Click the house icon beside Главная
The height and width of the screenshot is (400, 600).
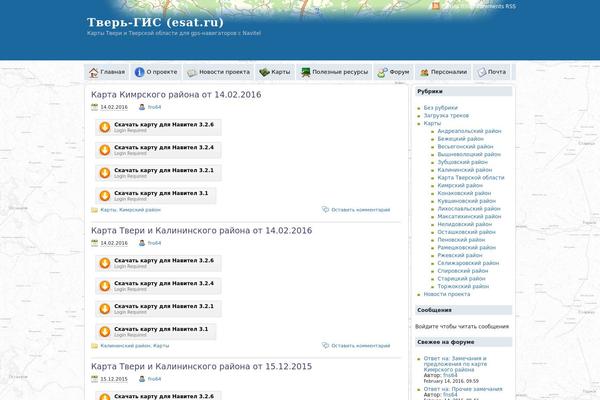tap(93, 72)
